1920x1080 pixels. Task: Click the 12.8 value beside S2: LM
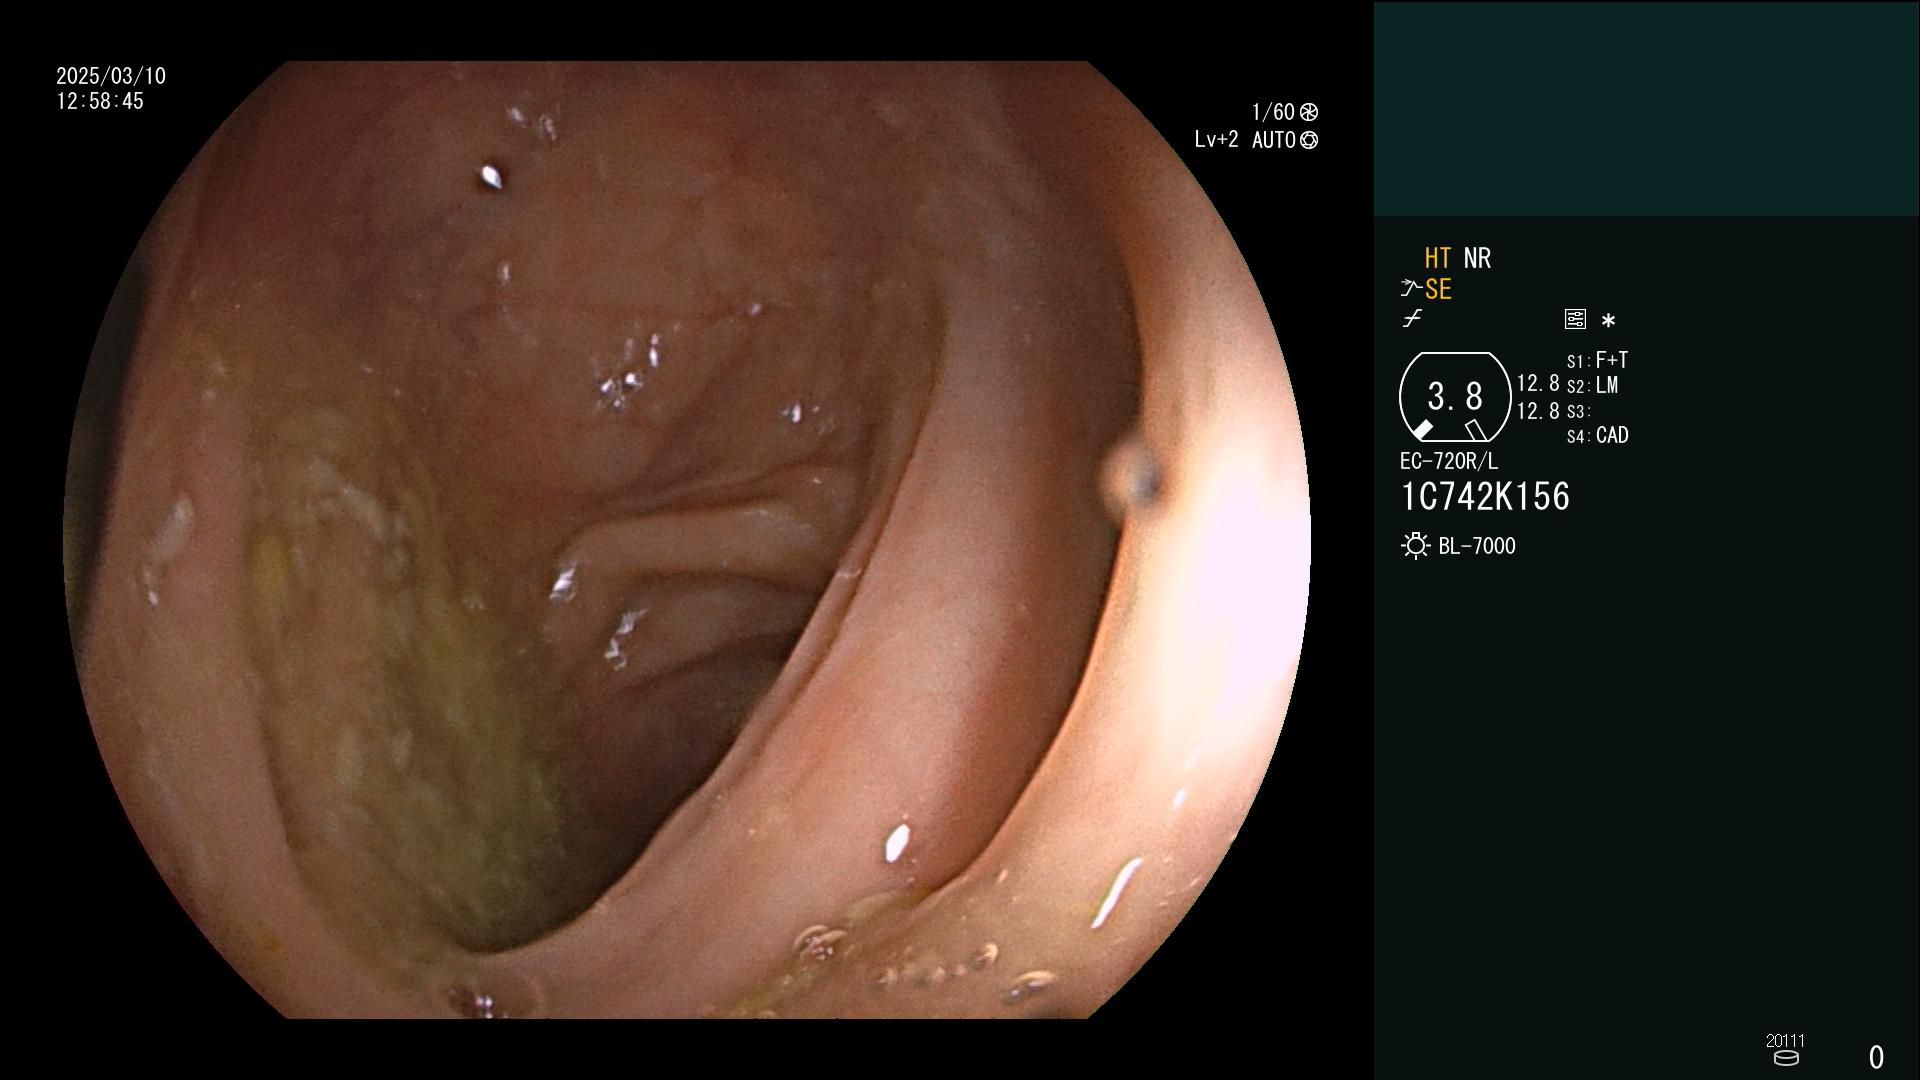point(1538,384)
